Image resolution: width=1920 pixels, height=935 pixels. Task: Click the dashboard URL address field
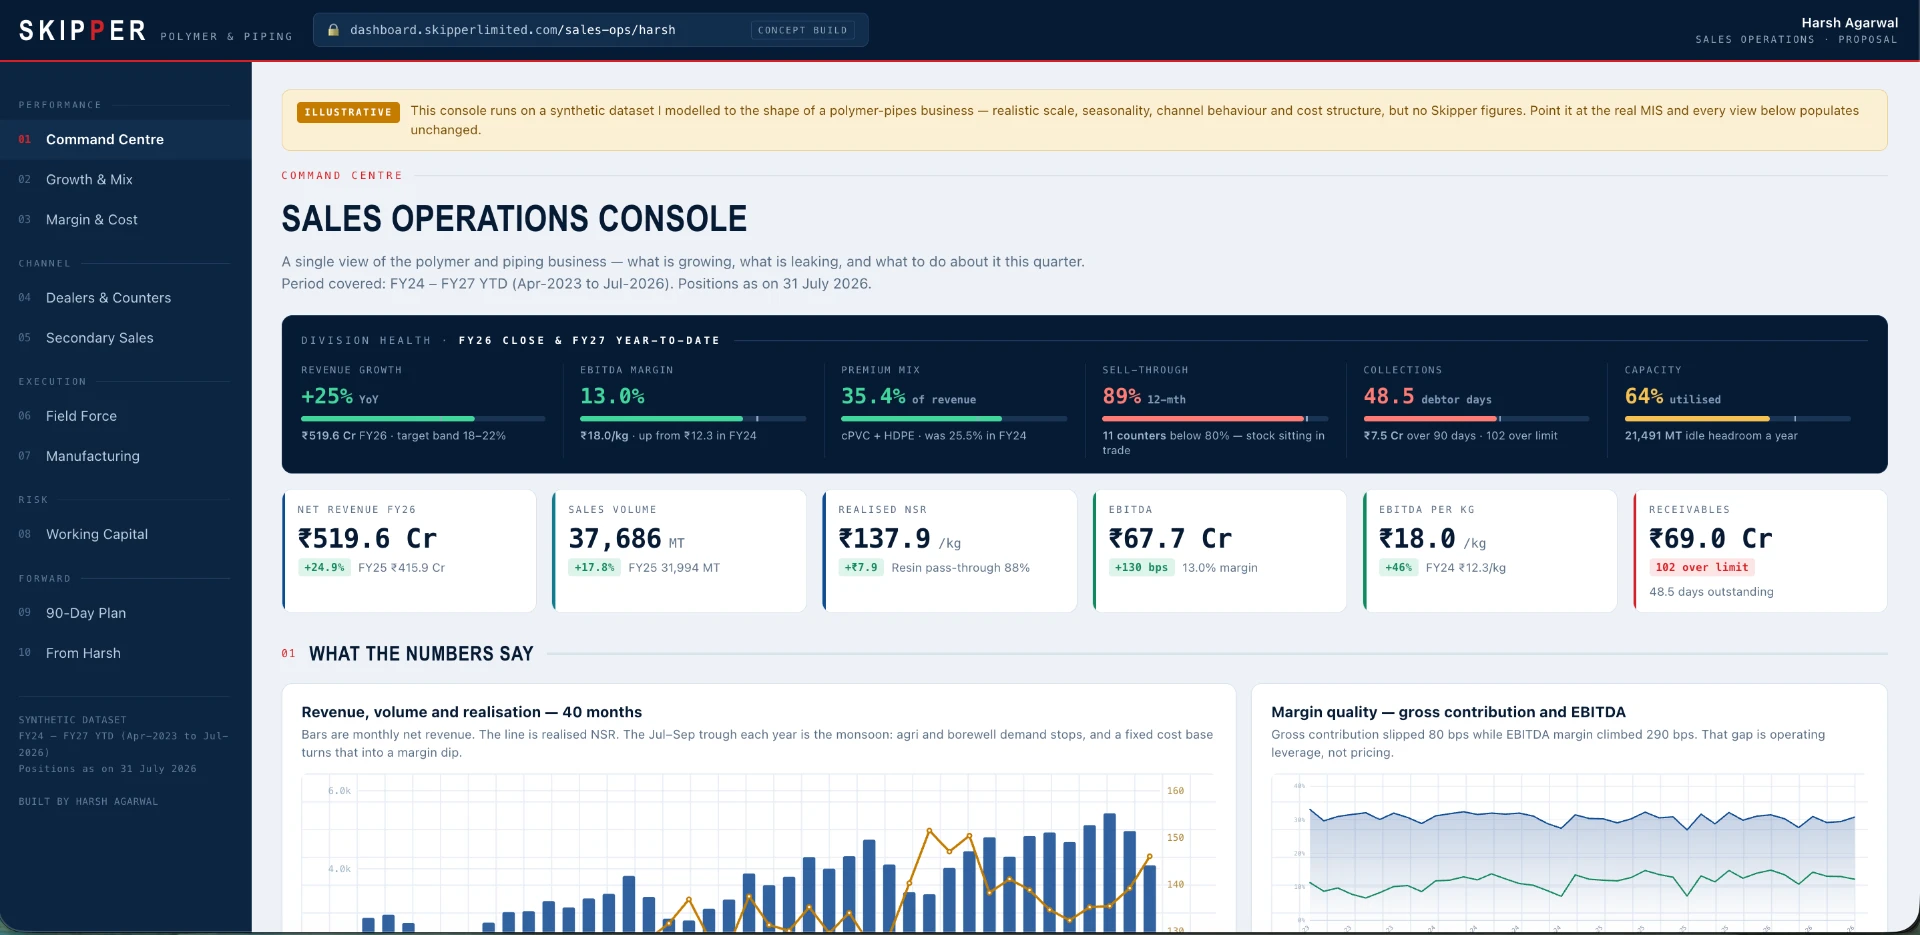[x=590, y=30]
